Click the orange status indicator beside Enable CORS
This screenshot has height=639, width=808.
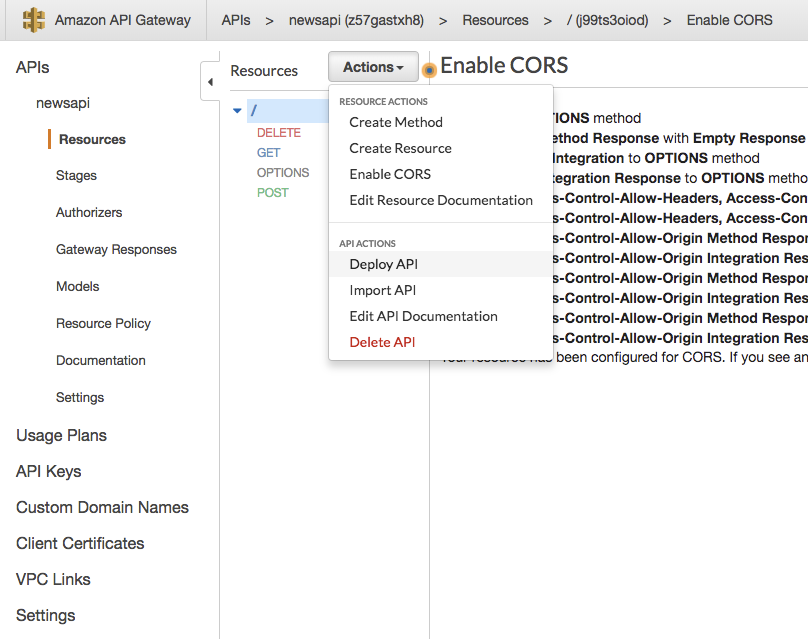point(429,70)
